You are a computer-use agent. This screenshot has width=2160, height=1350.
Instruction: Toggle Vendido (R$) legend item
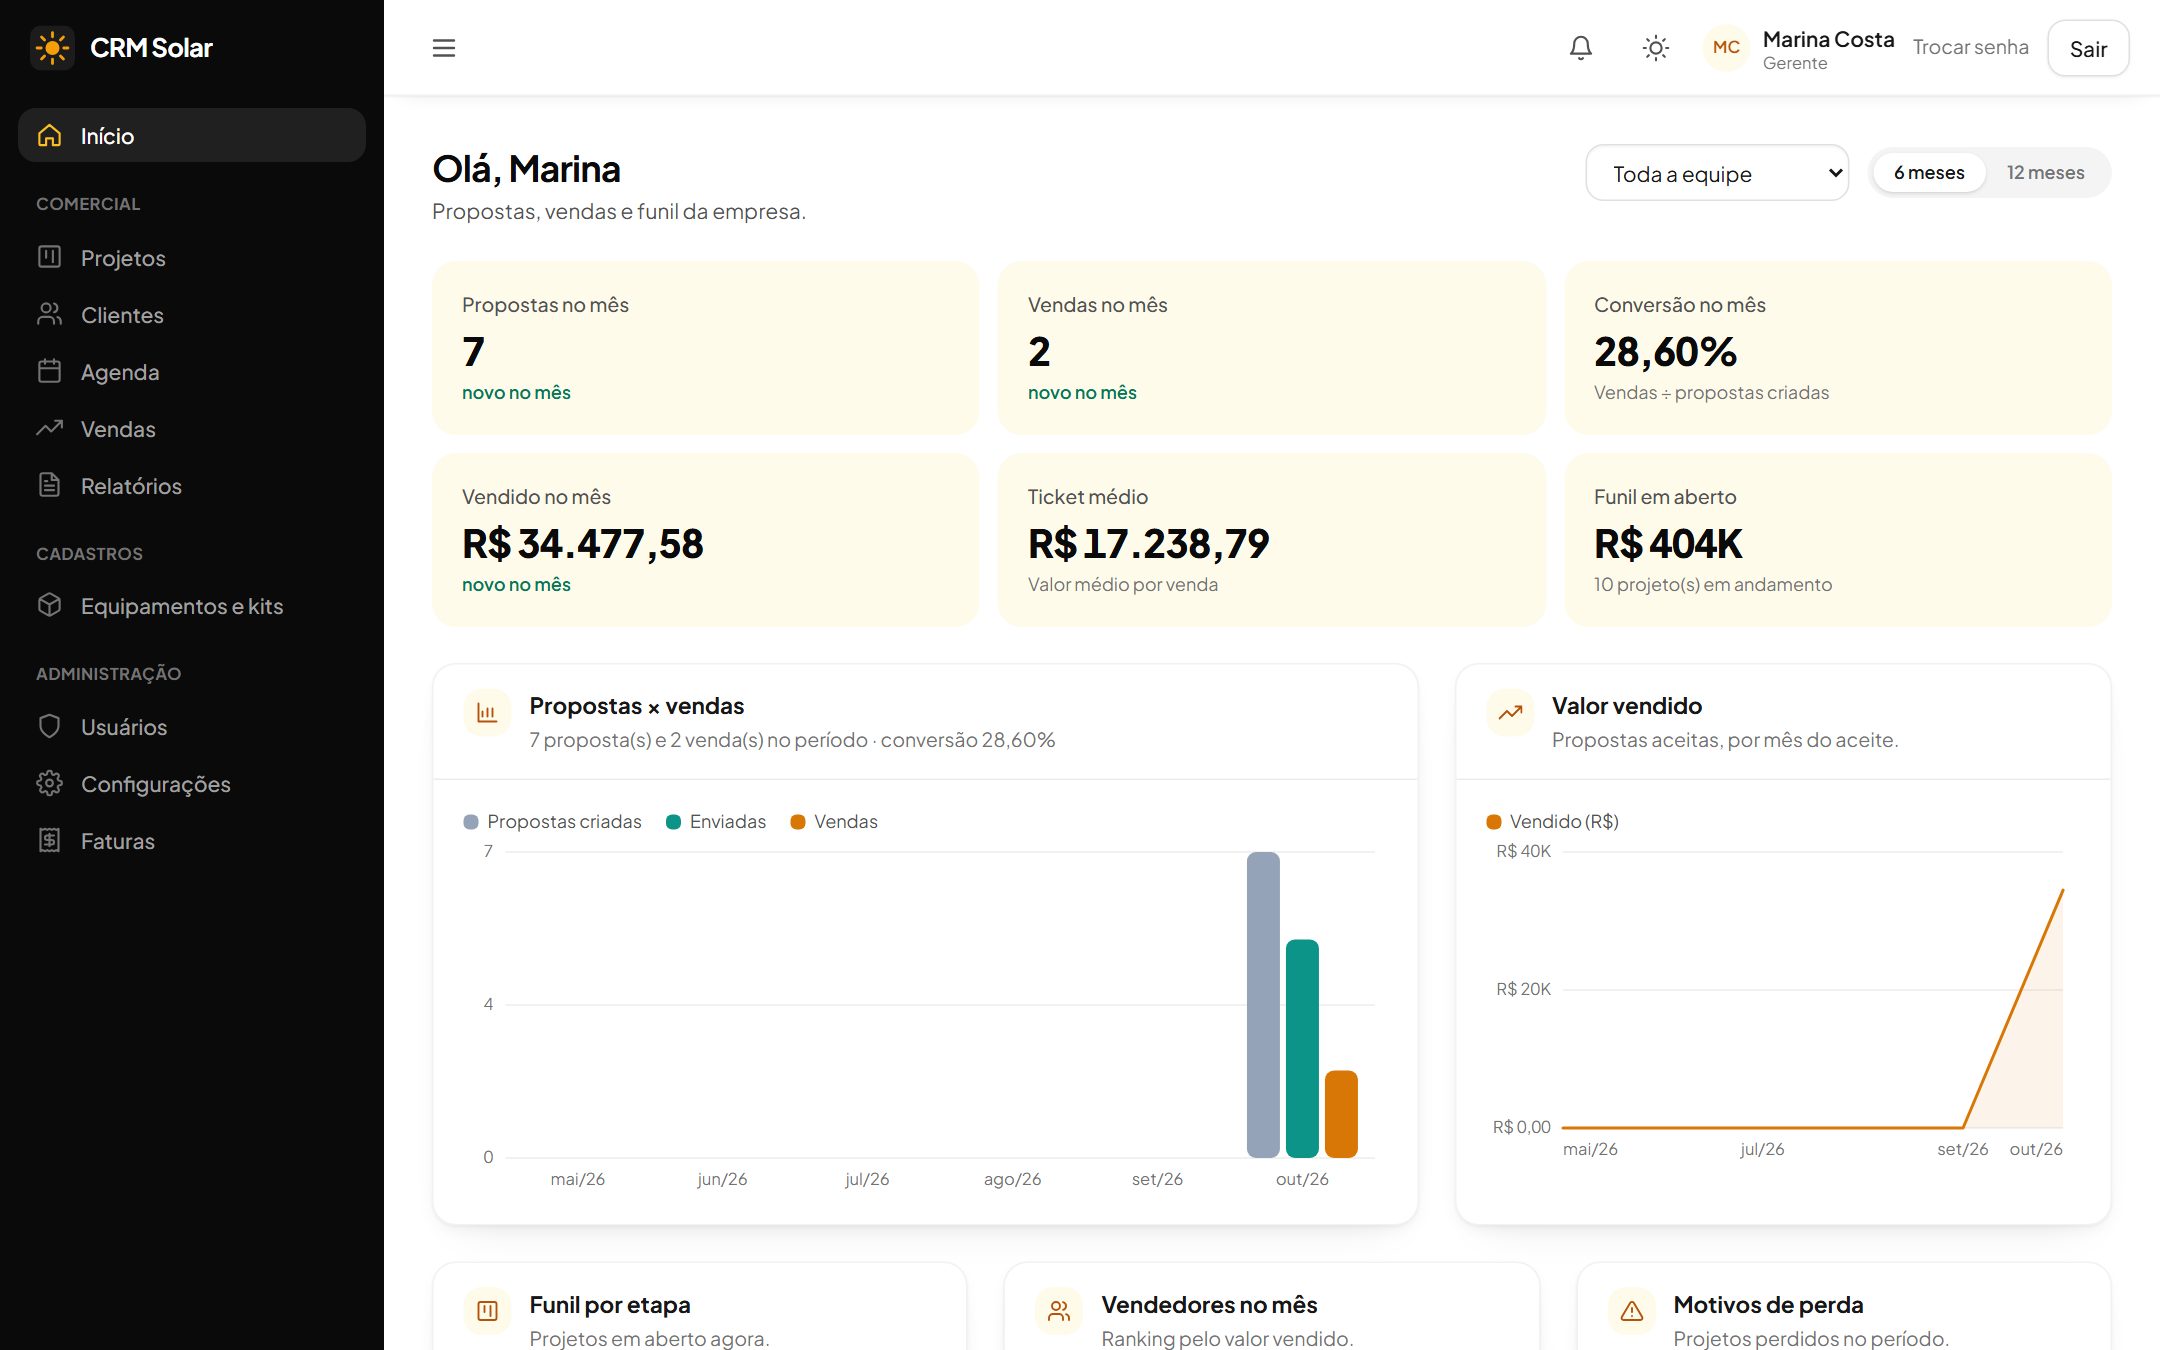pyautogui.click(x=1553, y=822)
